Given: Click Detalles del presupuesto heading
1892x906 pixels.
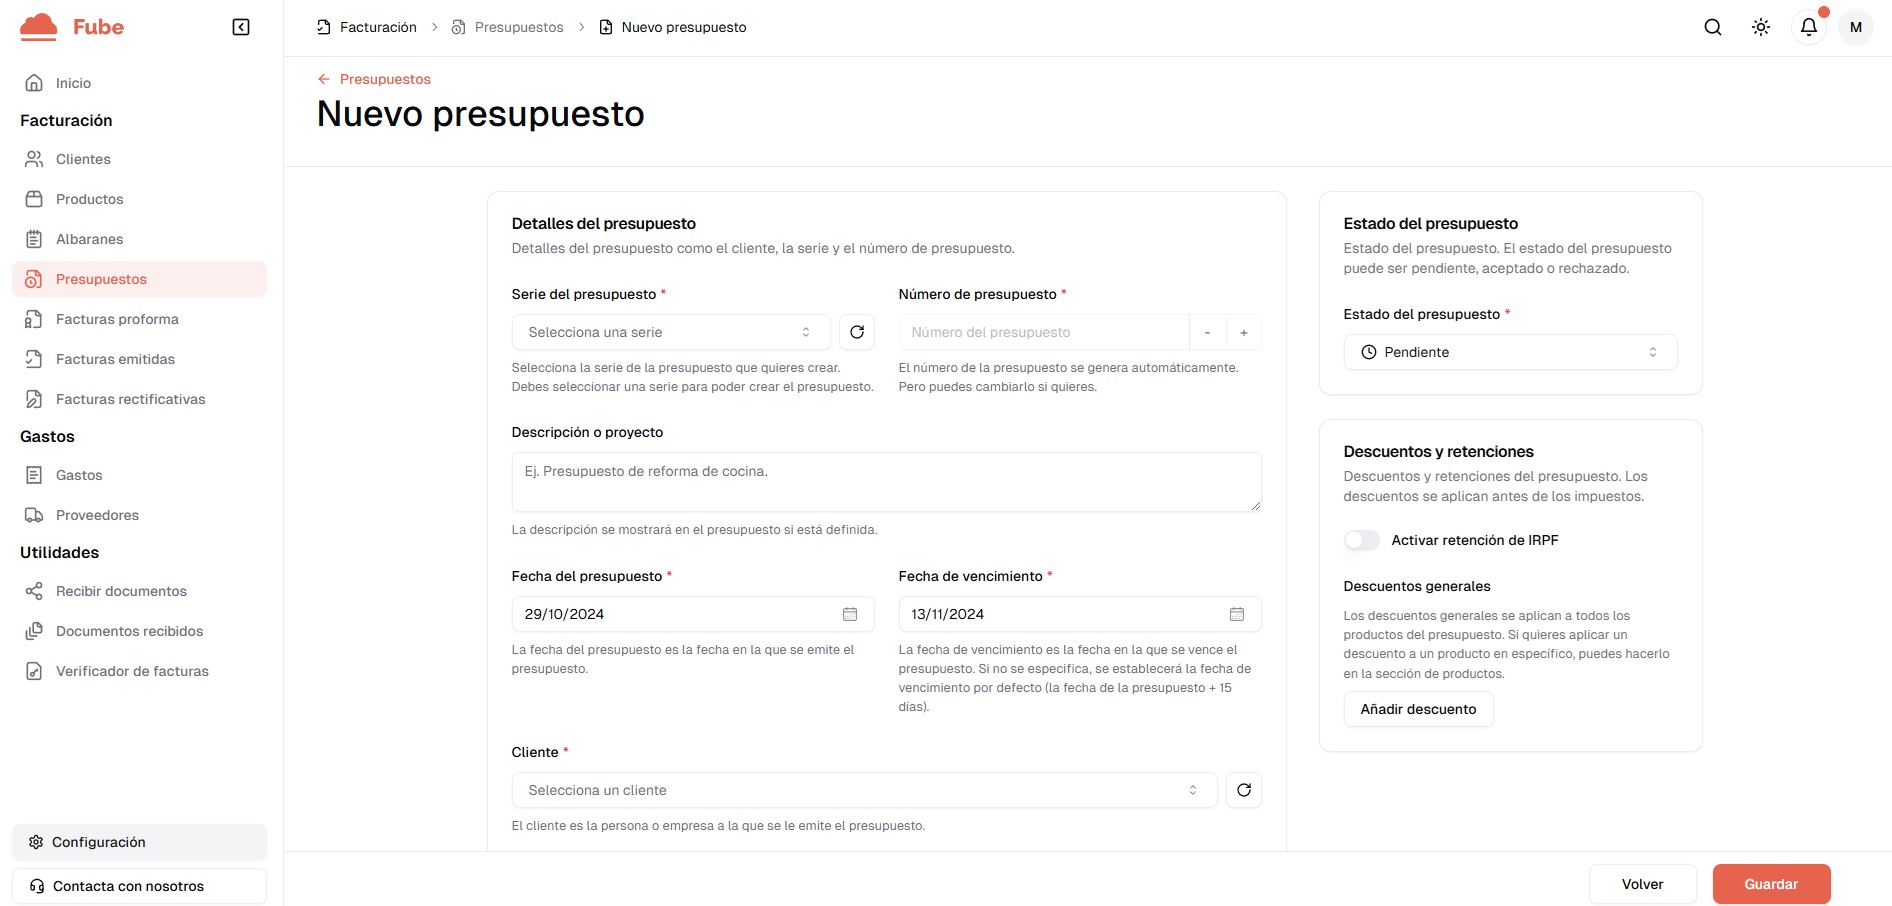Looking at the screenshot, I should [x=604, y=224].
